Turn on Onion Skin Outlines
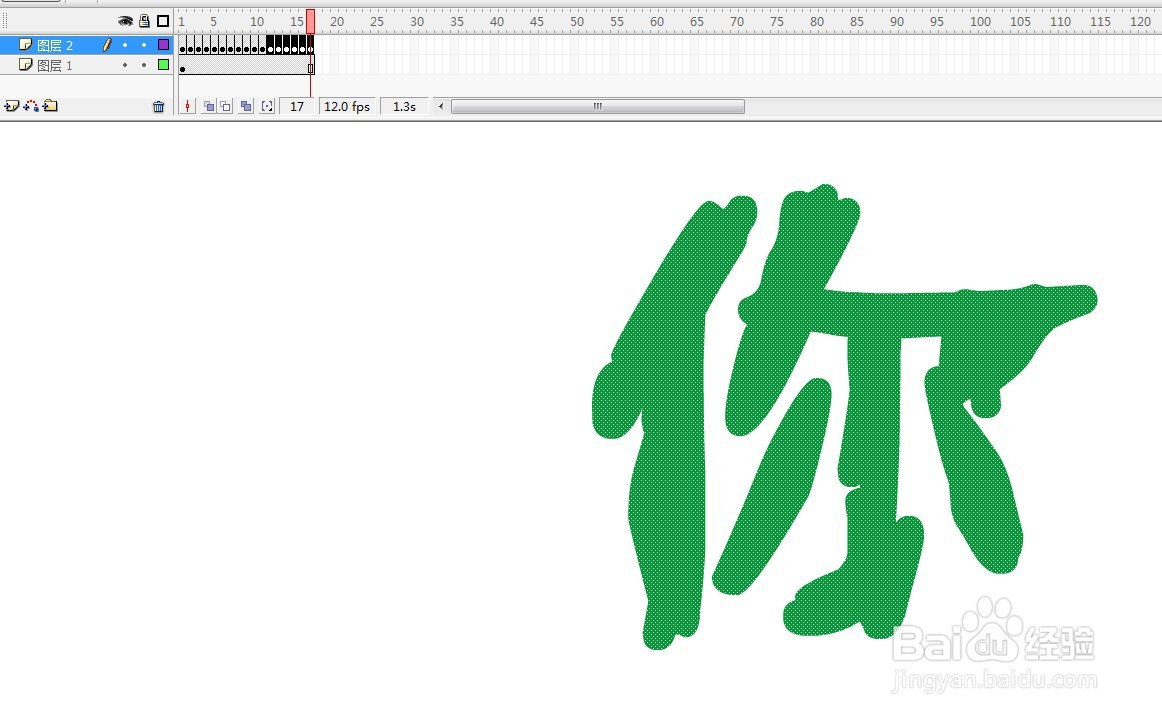 point(224,106)
